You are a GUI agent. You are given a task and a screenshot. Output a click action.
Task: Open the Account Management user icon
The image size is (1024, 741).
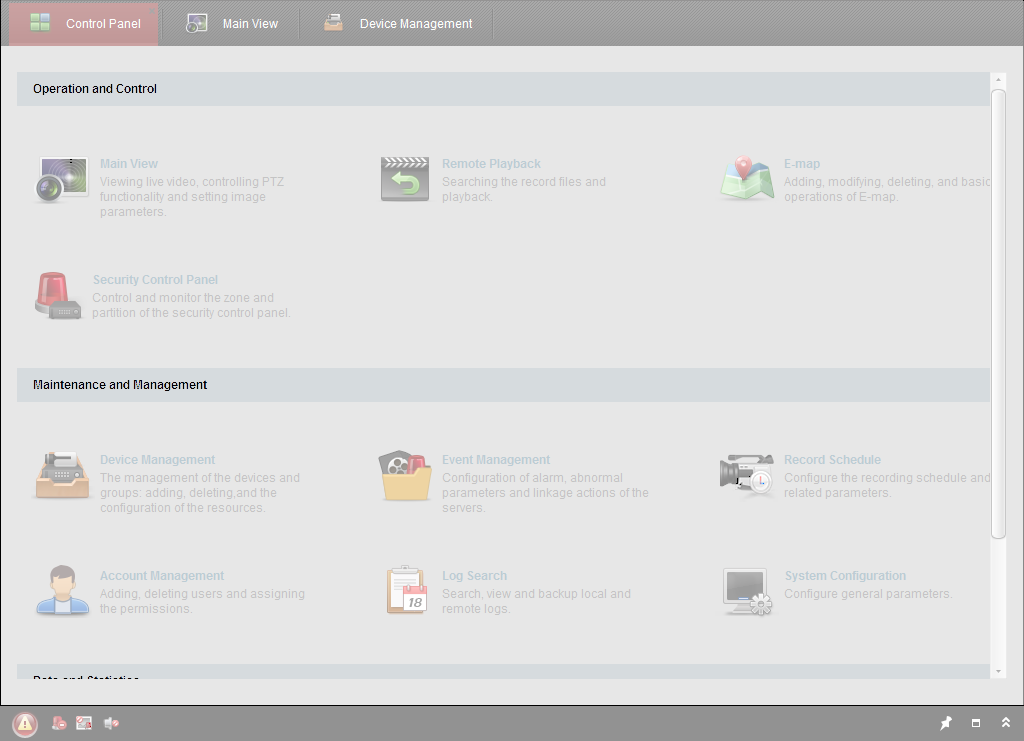click(x=62, y=590)
